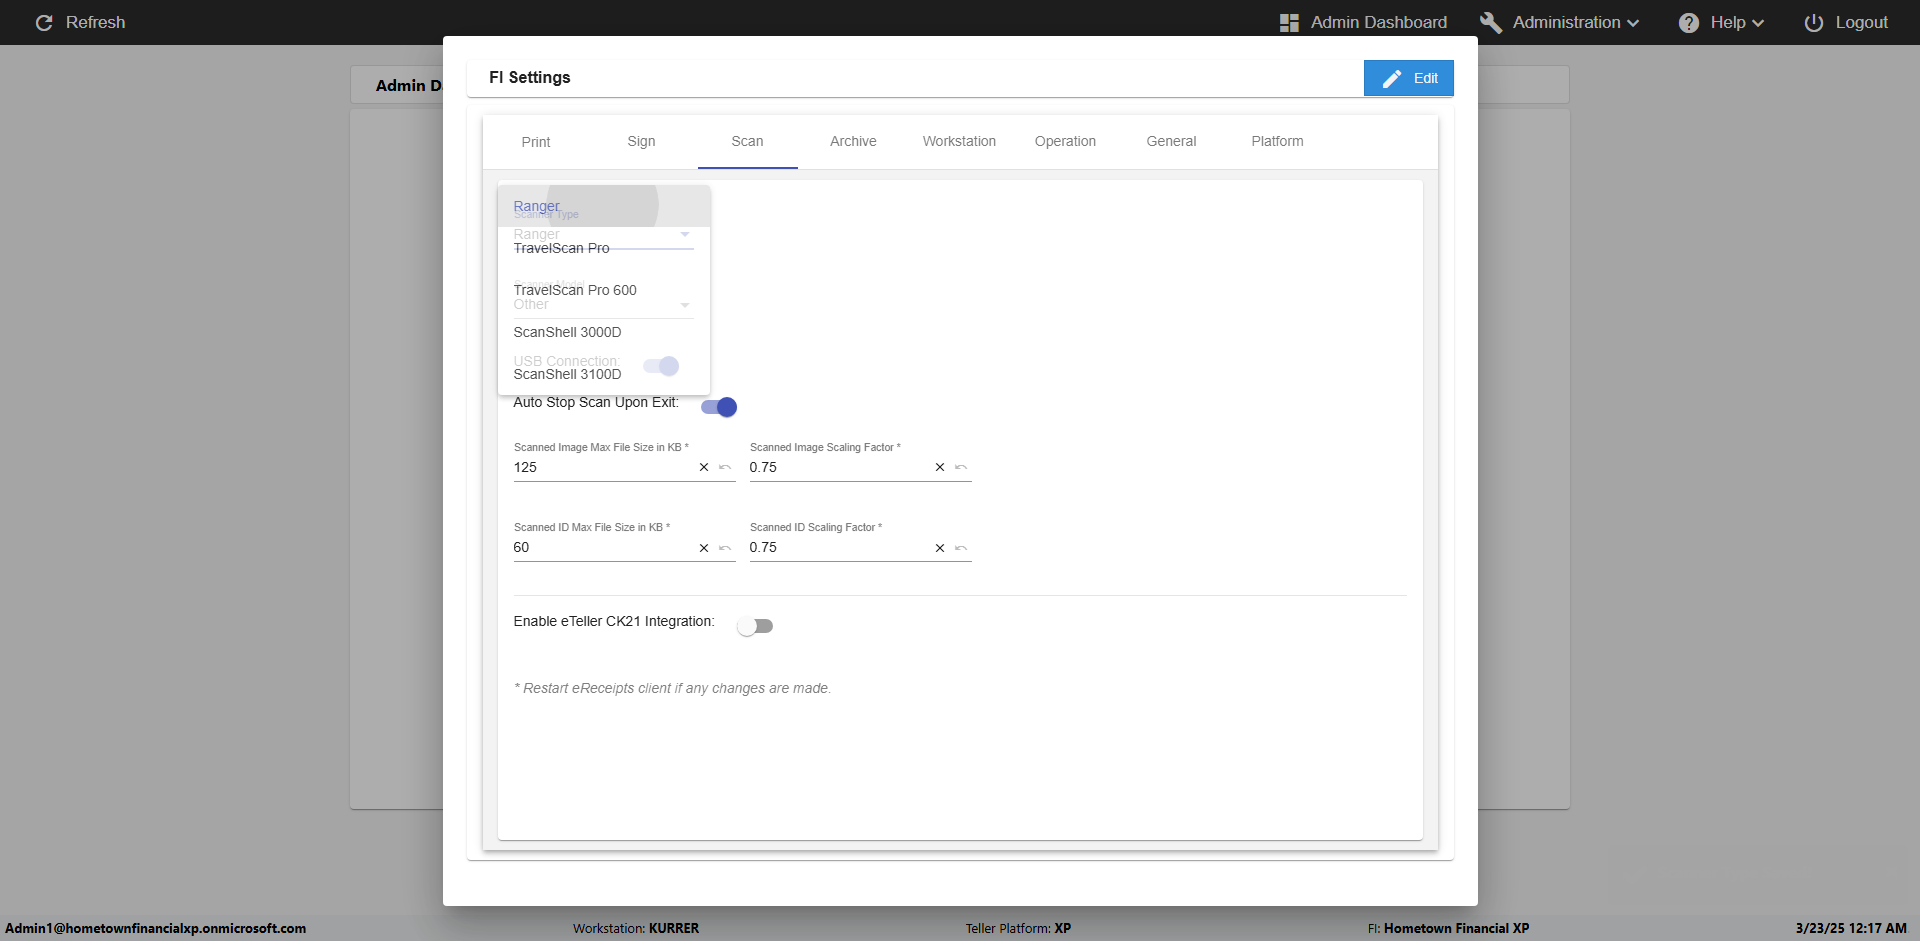
Task: Switch to the Print tab
Action: tap(536, 142)
